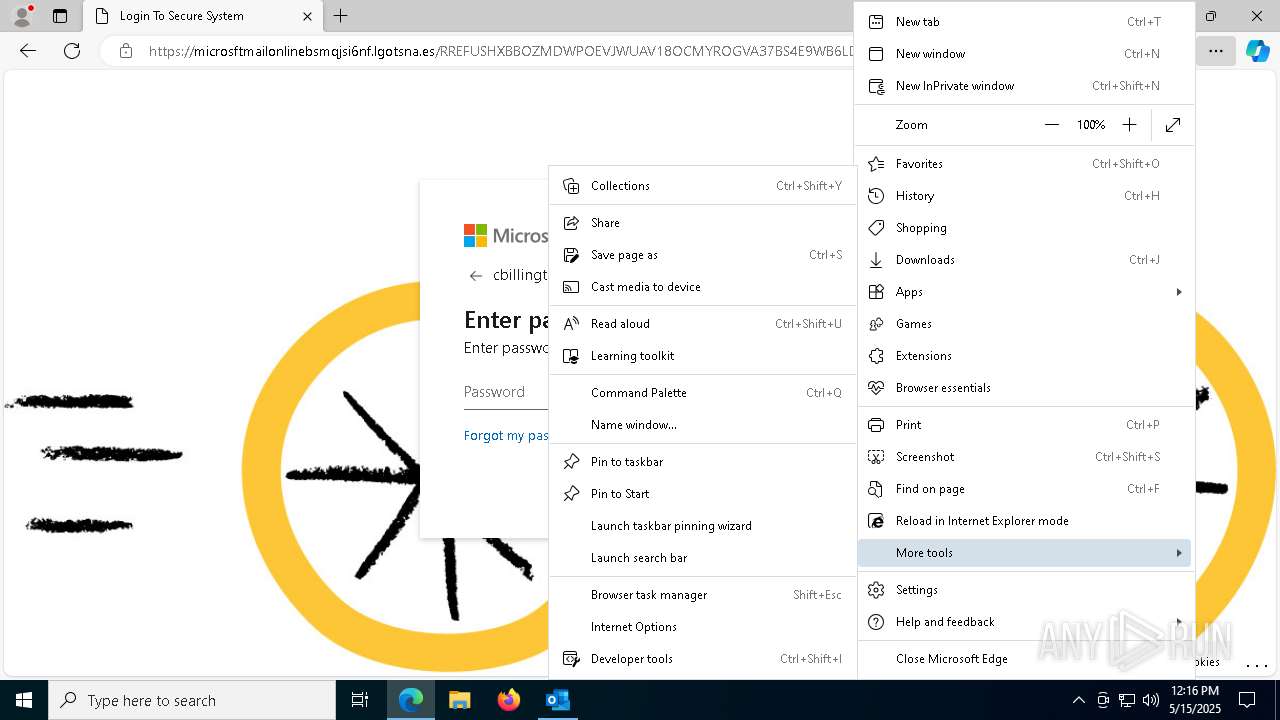Click the Settings gear icon
Screen dimensions: 1280x720
click(x=876, y=590)
